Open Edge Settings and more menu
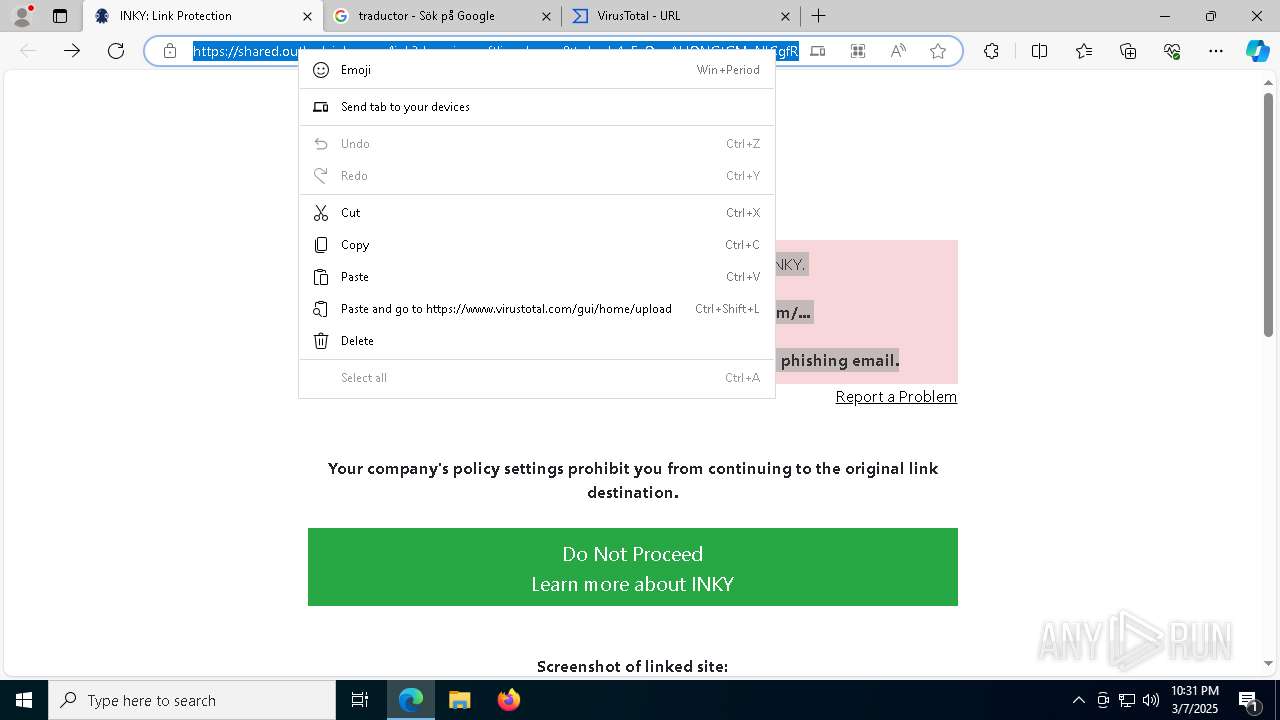 click(1216, 51)
